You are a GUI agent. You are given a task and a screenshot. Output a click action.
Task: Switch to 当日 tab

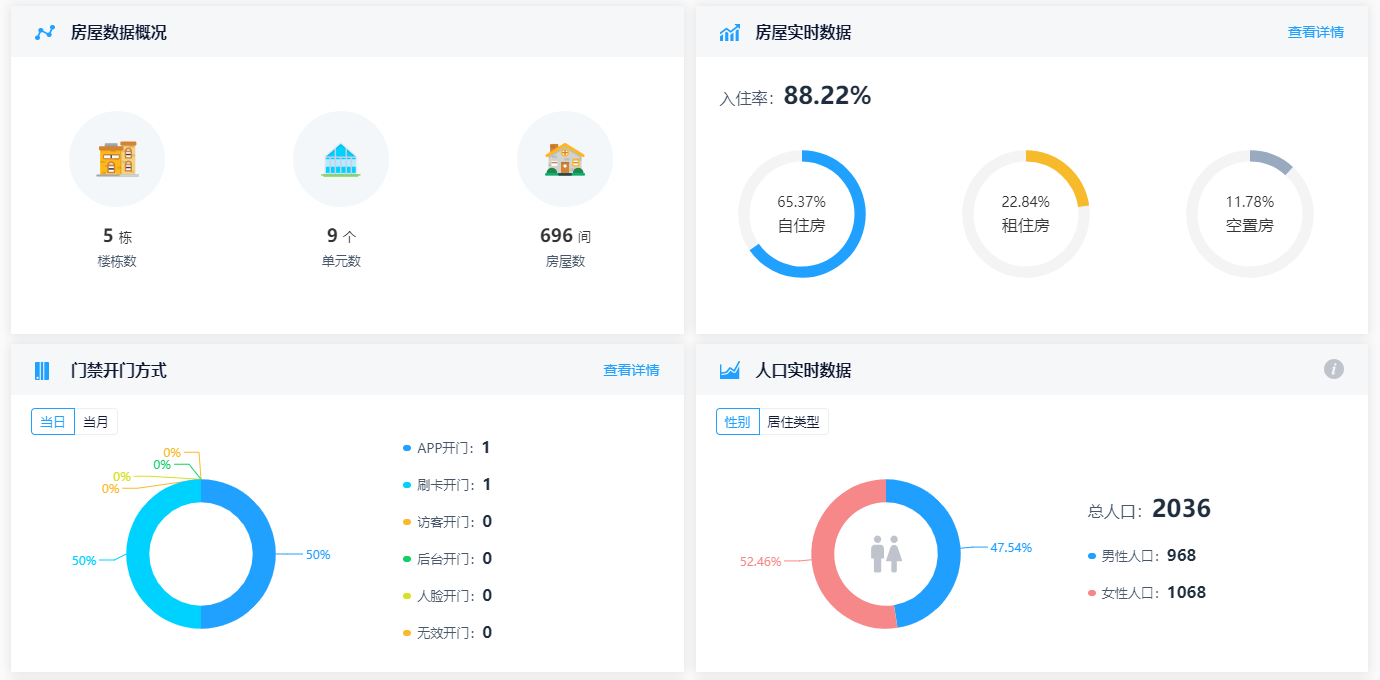pyautogui.click(x=53, y=422)
